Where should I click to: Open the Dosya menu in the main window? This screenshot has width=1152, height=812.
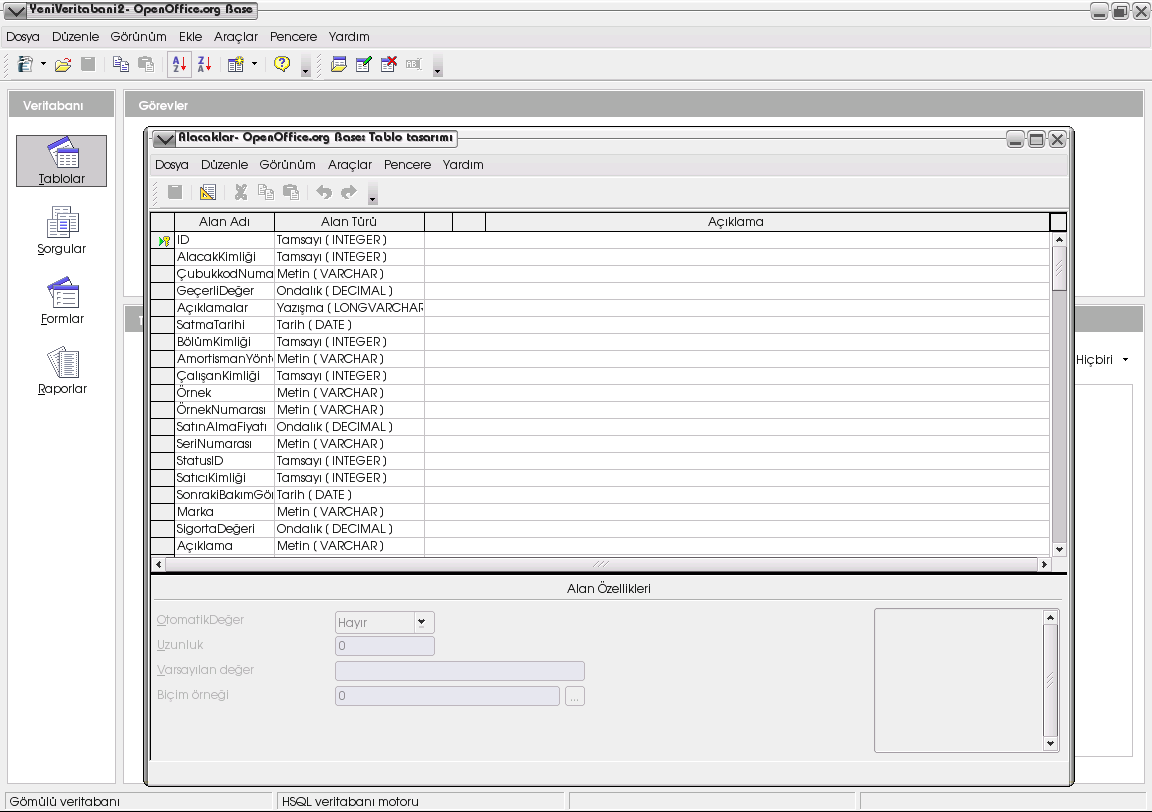pos(23,37)
